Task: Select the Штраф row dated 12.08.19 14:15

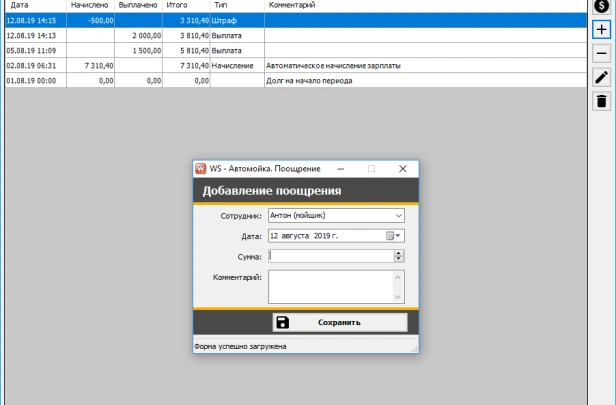Action: [200, 19]
